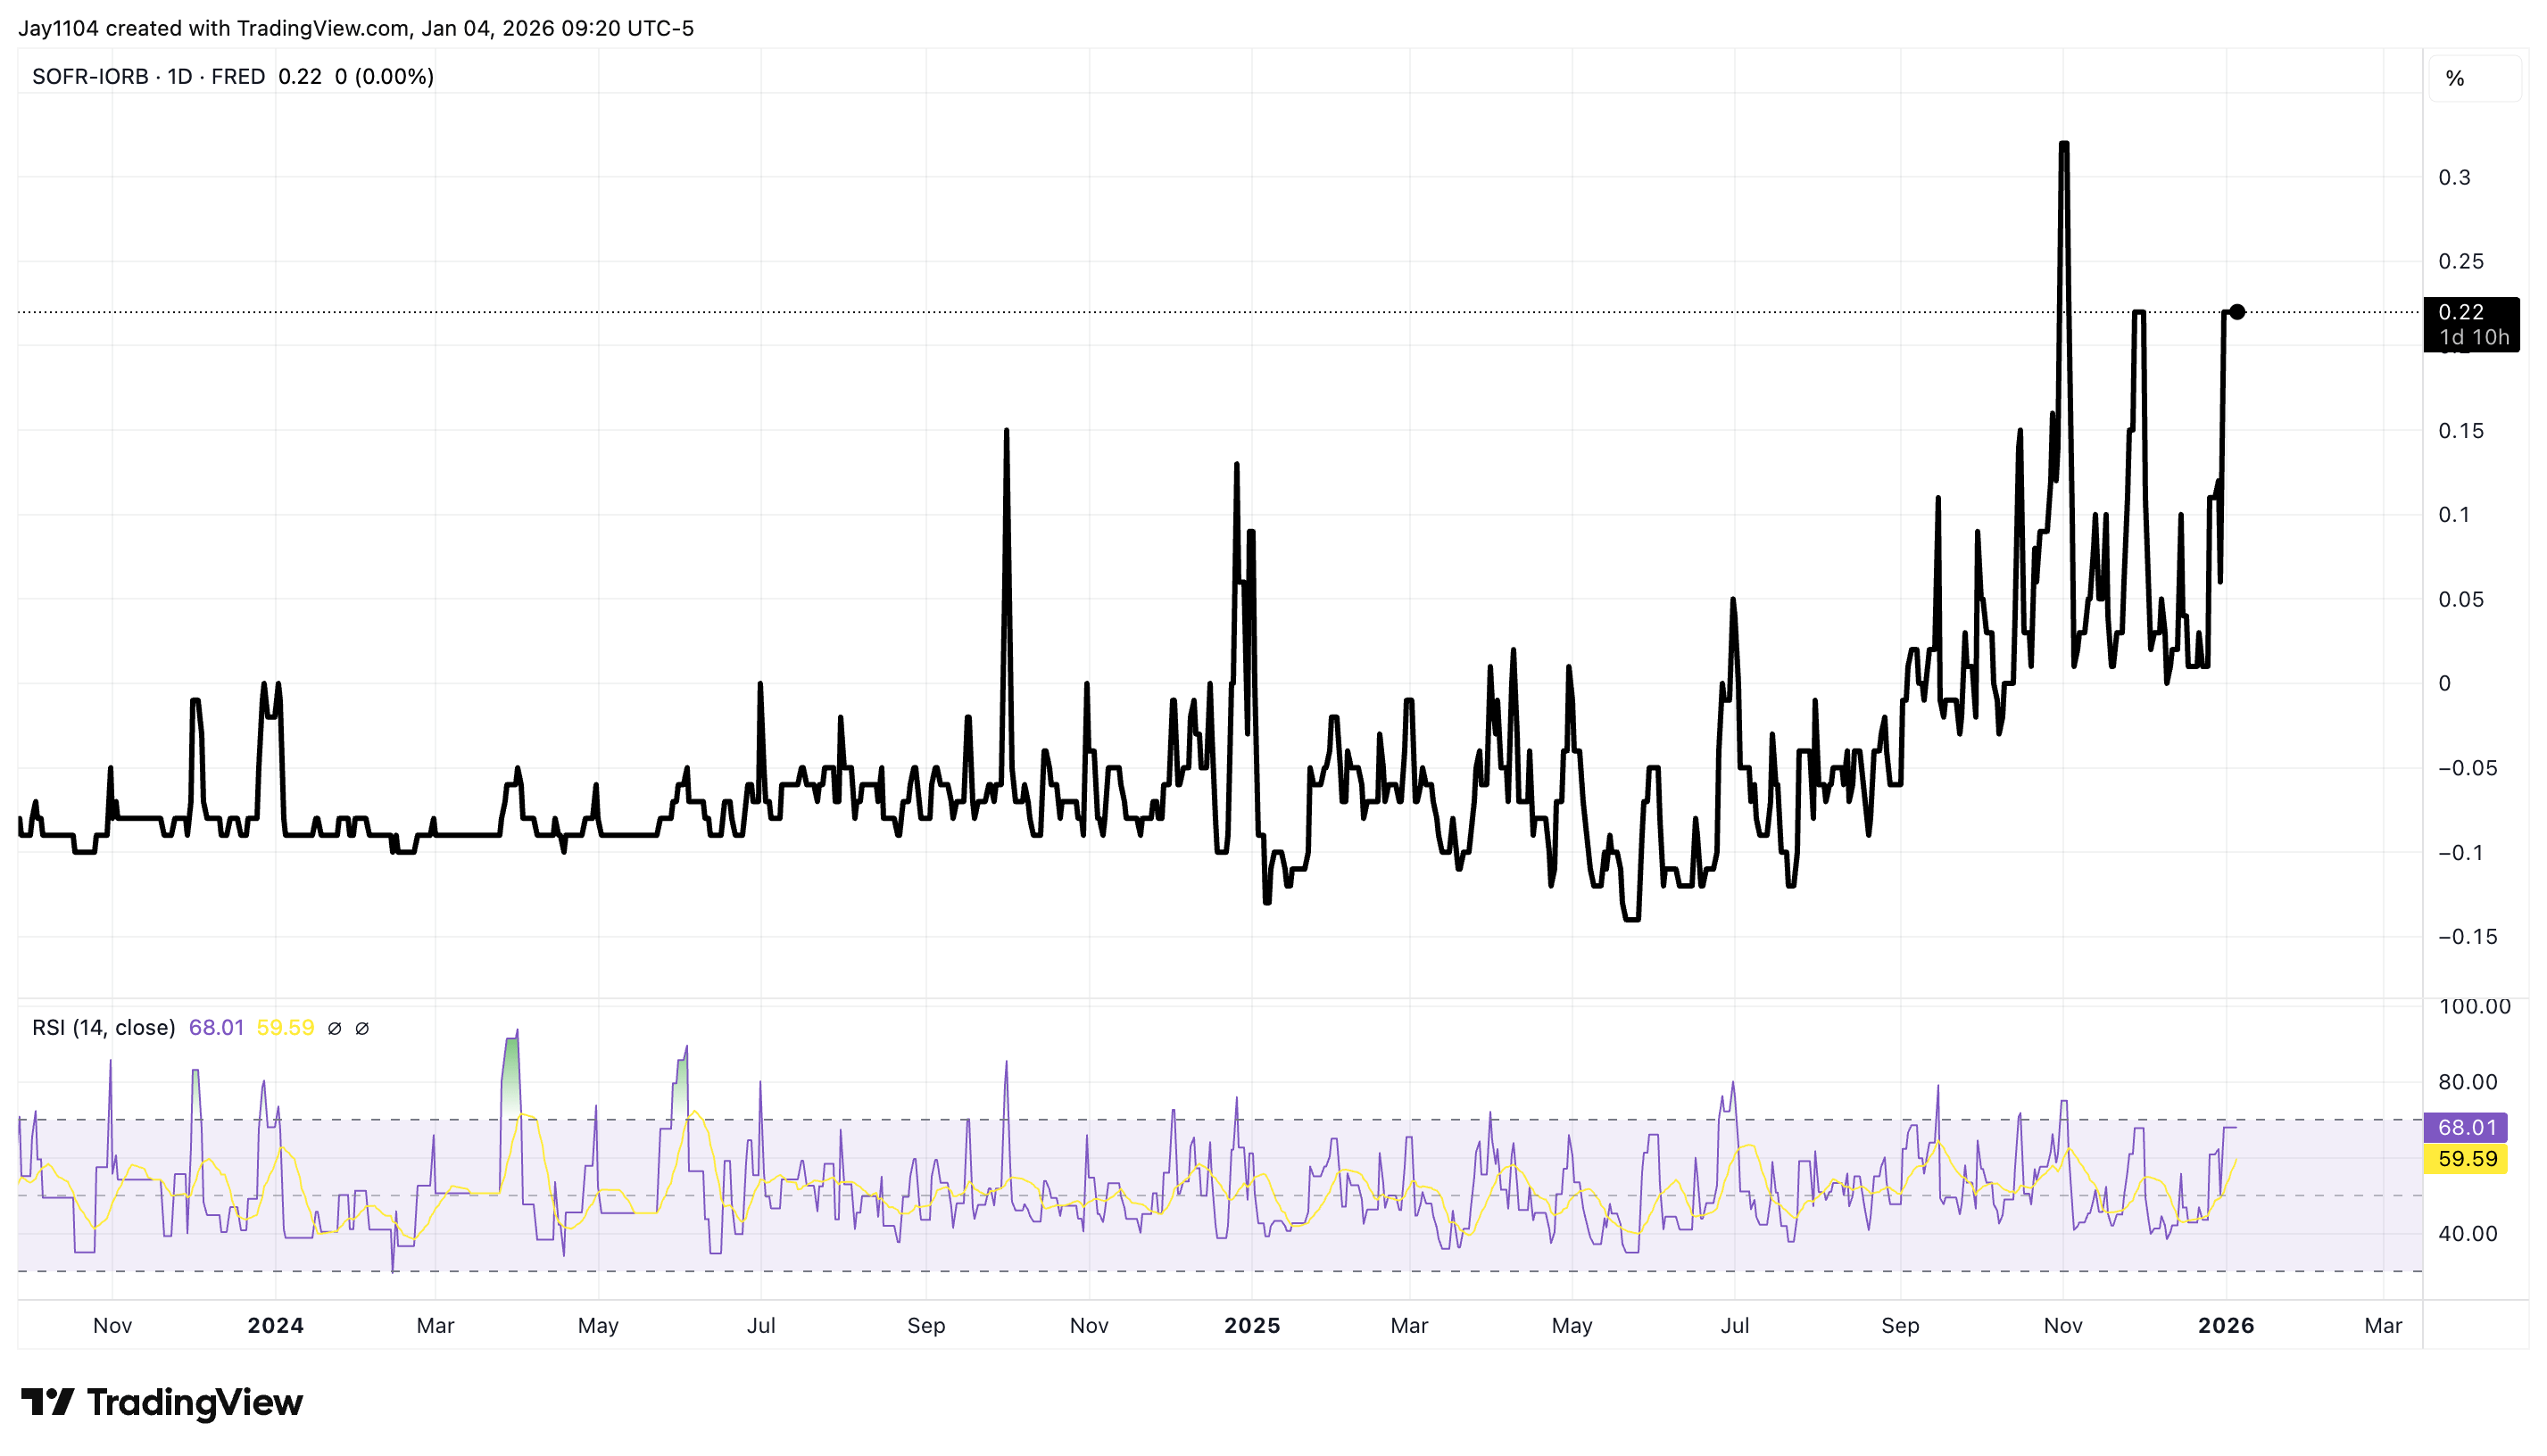
Task: Click the 2026 label on time axis
Action: (x=2226, y=1326)
